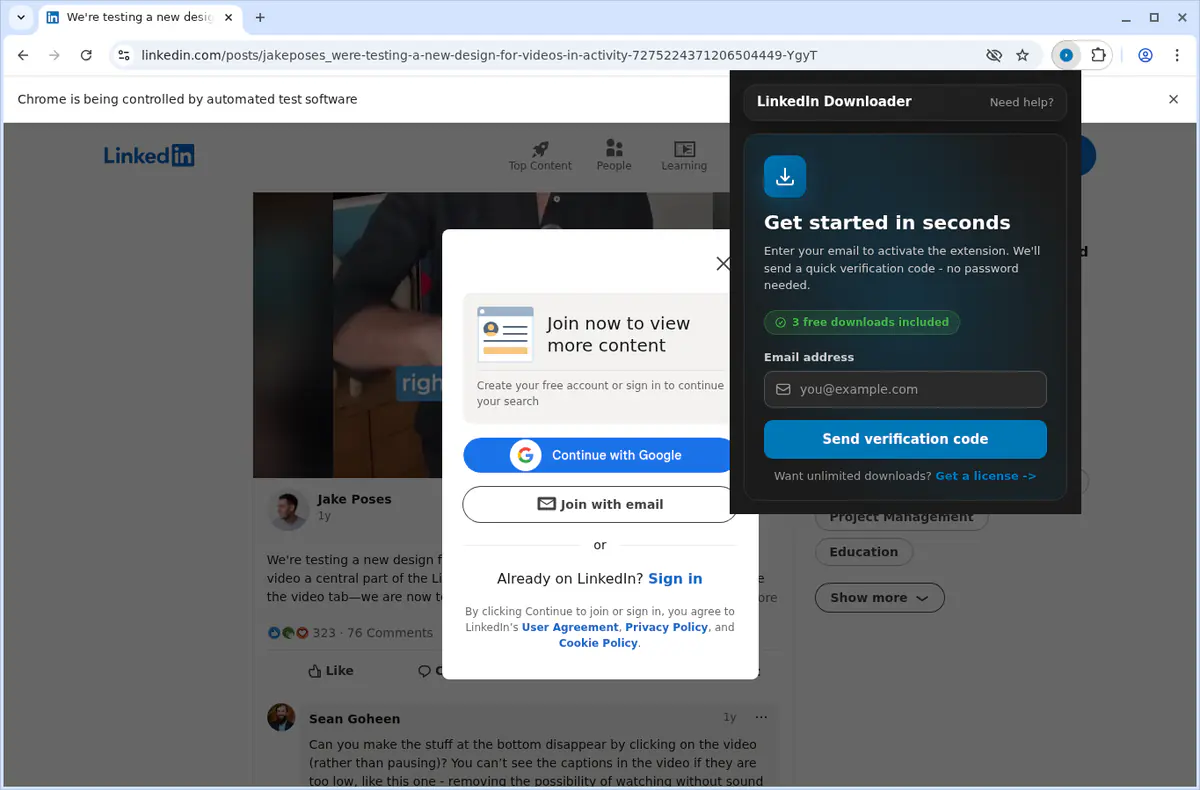Dismiss the automated test software infobar
Image resolution: width=1200 pixels, height=790 pixels.
pos(1174,99)
